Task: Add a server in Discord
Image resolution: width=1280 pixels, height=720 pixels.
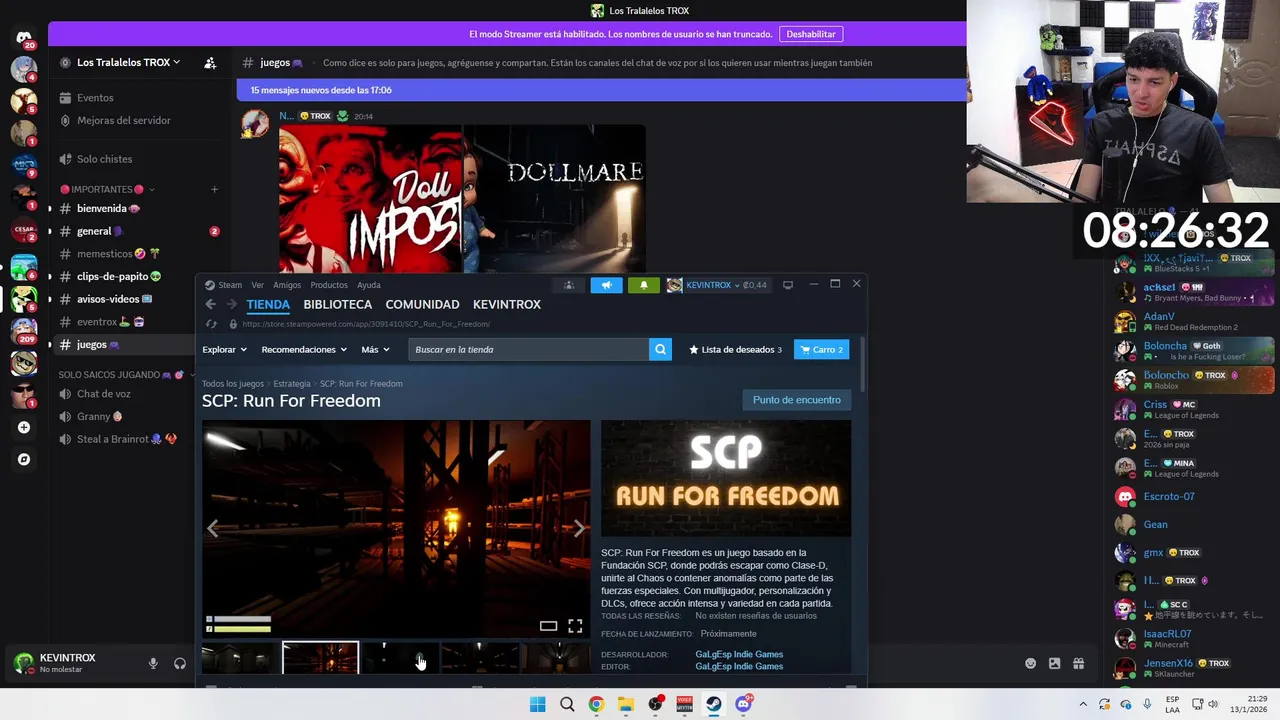Action: pos(24,427)
